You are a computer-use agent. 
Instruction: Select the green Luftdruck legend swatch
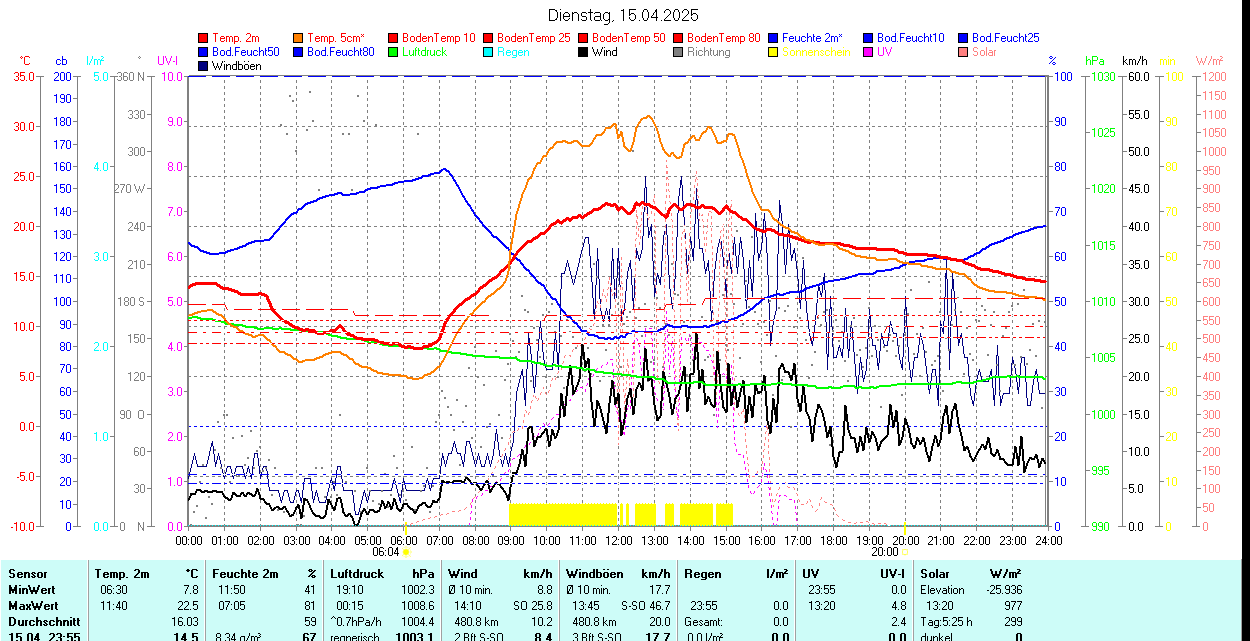(x=393, y=52)
